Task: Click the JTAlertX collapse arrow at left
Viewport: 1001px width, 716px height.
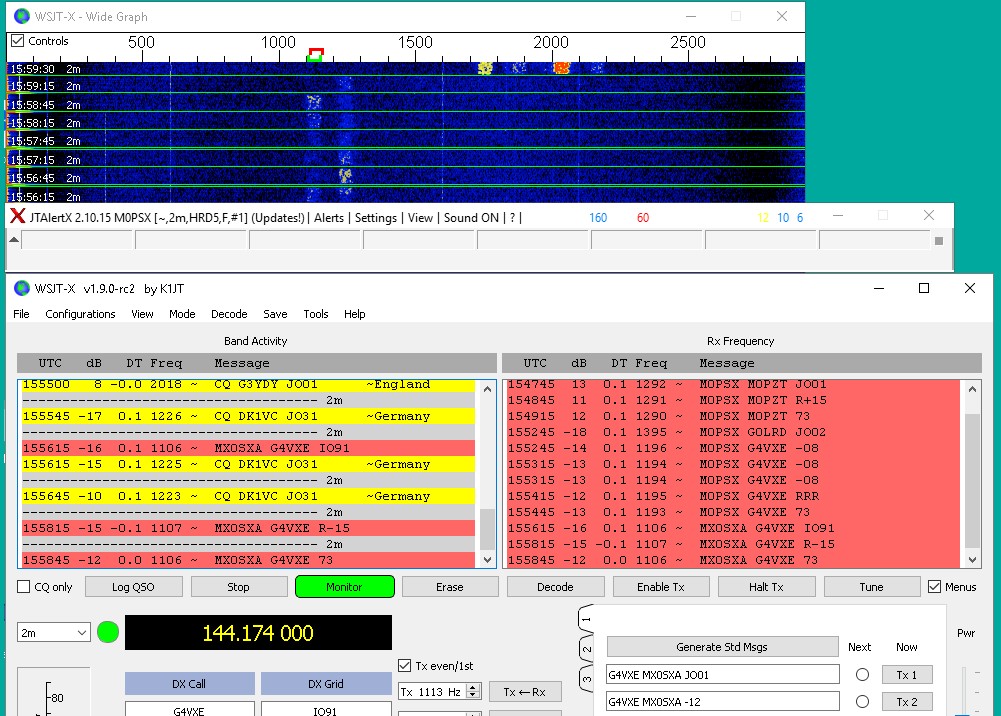Action: point(13,240)
